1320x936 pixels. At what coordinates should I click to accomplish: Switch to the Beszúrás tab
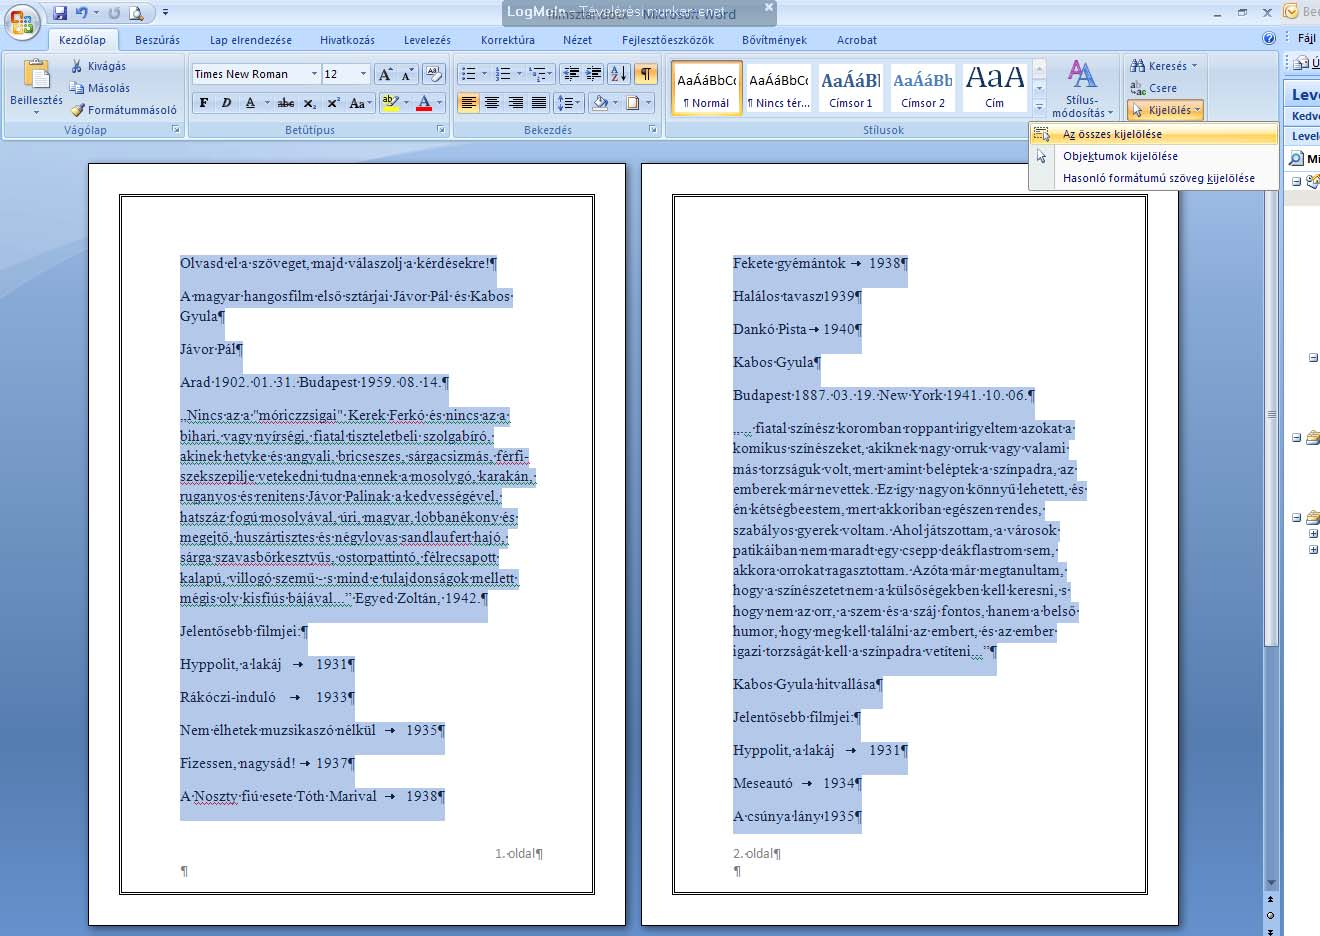(157, 40)
